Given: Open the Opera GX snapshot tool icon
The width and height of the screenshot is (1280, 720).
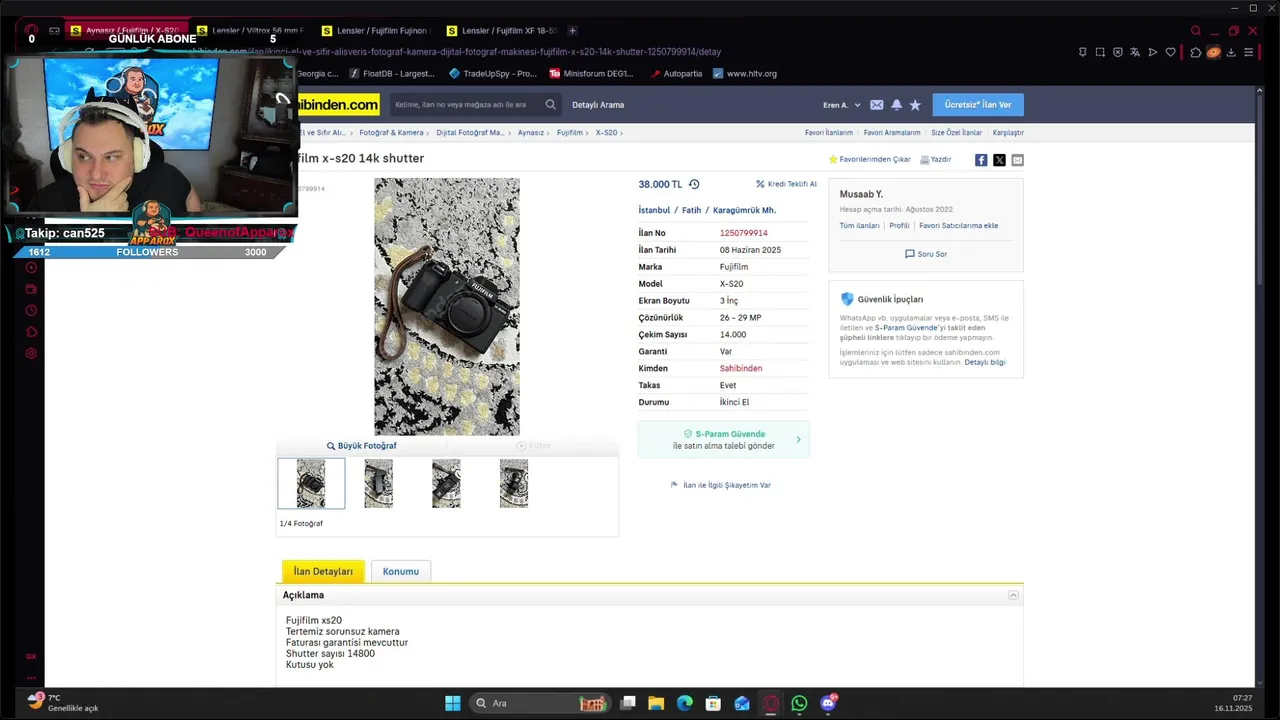Looking at the screenshot, I should click(1100, 52).
